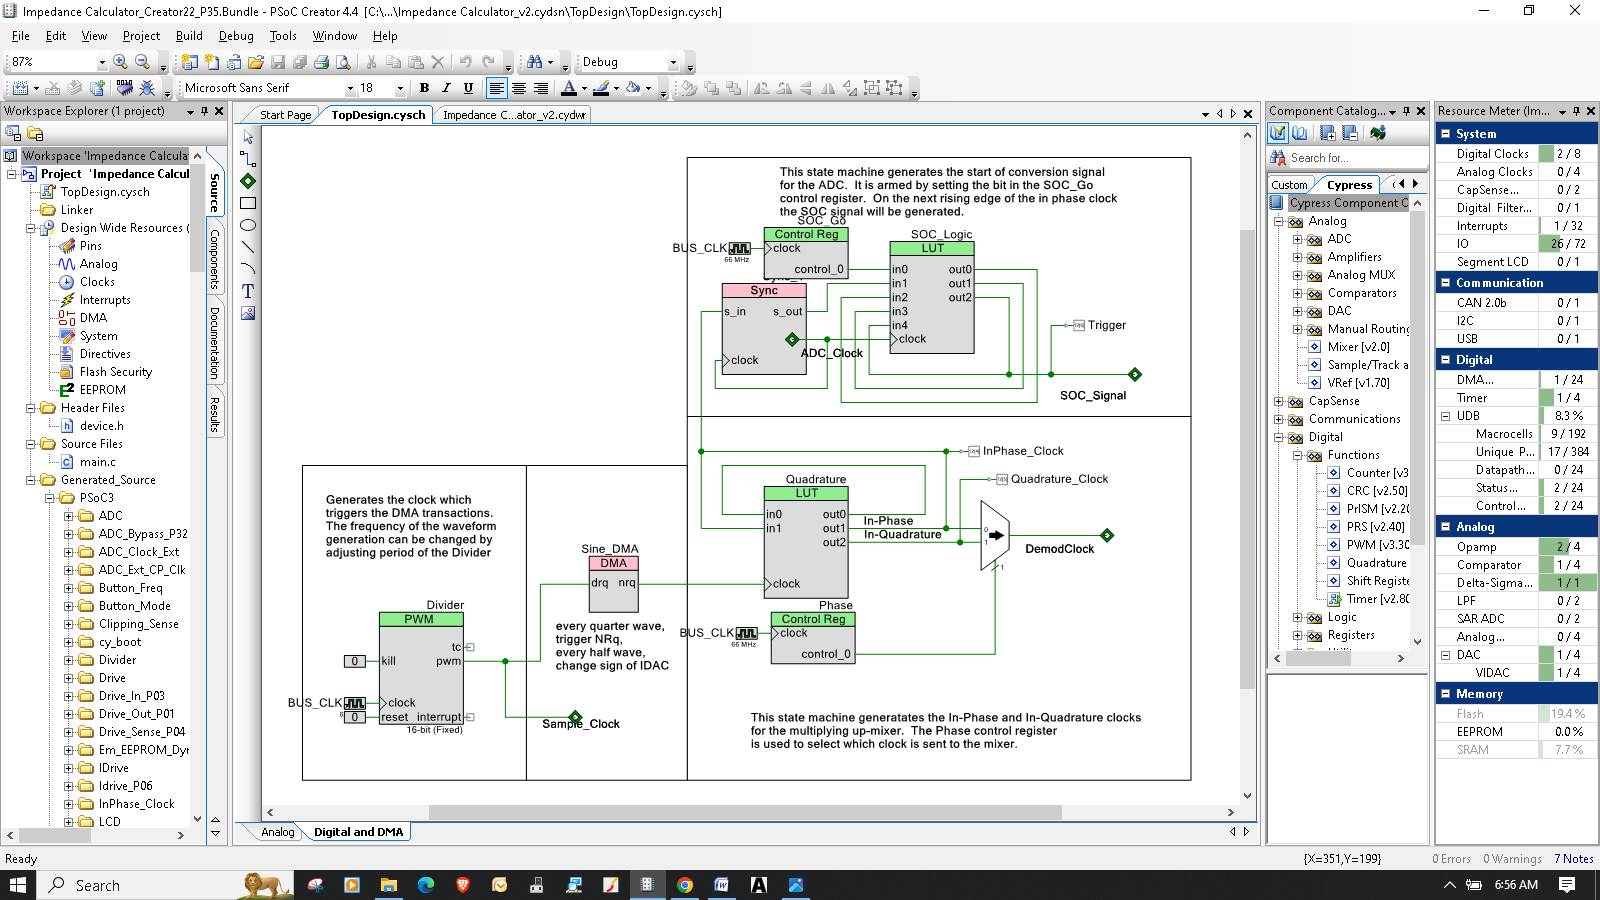Image resolution: width=1600 pixels, height=900 pixels.
Task: Select the ellipse drawing tool
Action: coord(248,225)
